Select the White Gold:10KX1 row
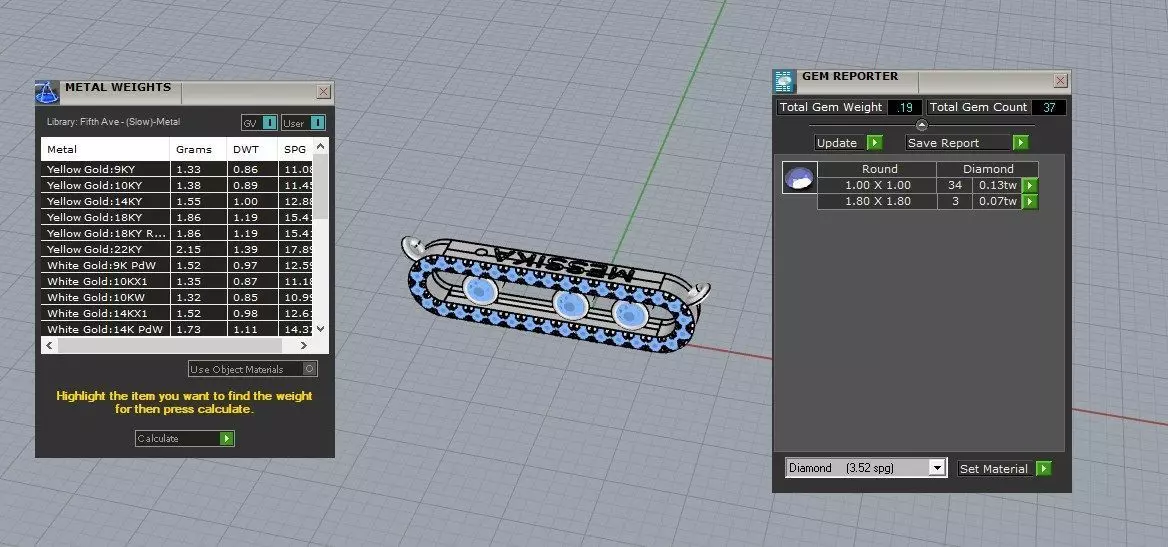Image resolution: width=1168 pixels, height=547 pixels. pos(177,282)
